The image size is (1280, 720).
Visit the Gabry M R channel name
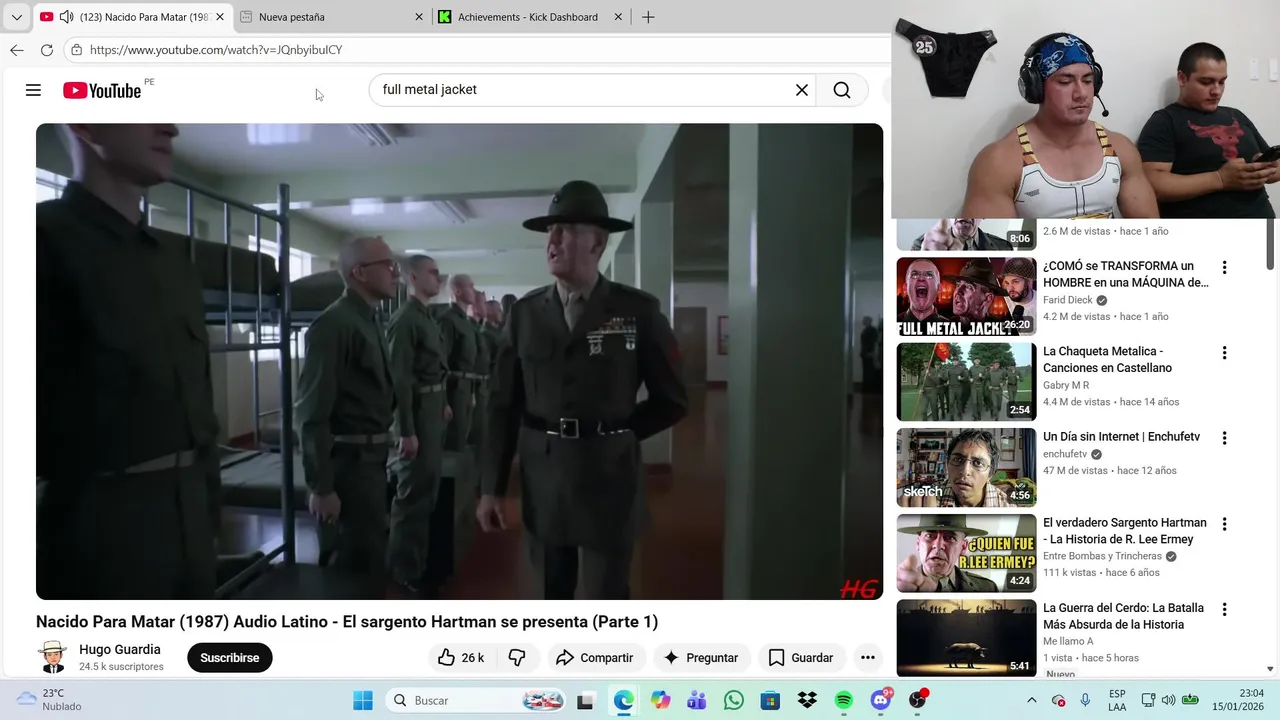click(x=1066, y=385)
